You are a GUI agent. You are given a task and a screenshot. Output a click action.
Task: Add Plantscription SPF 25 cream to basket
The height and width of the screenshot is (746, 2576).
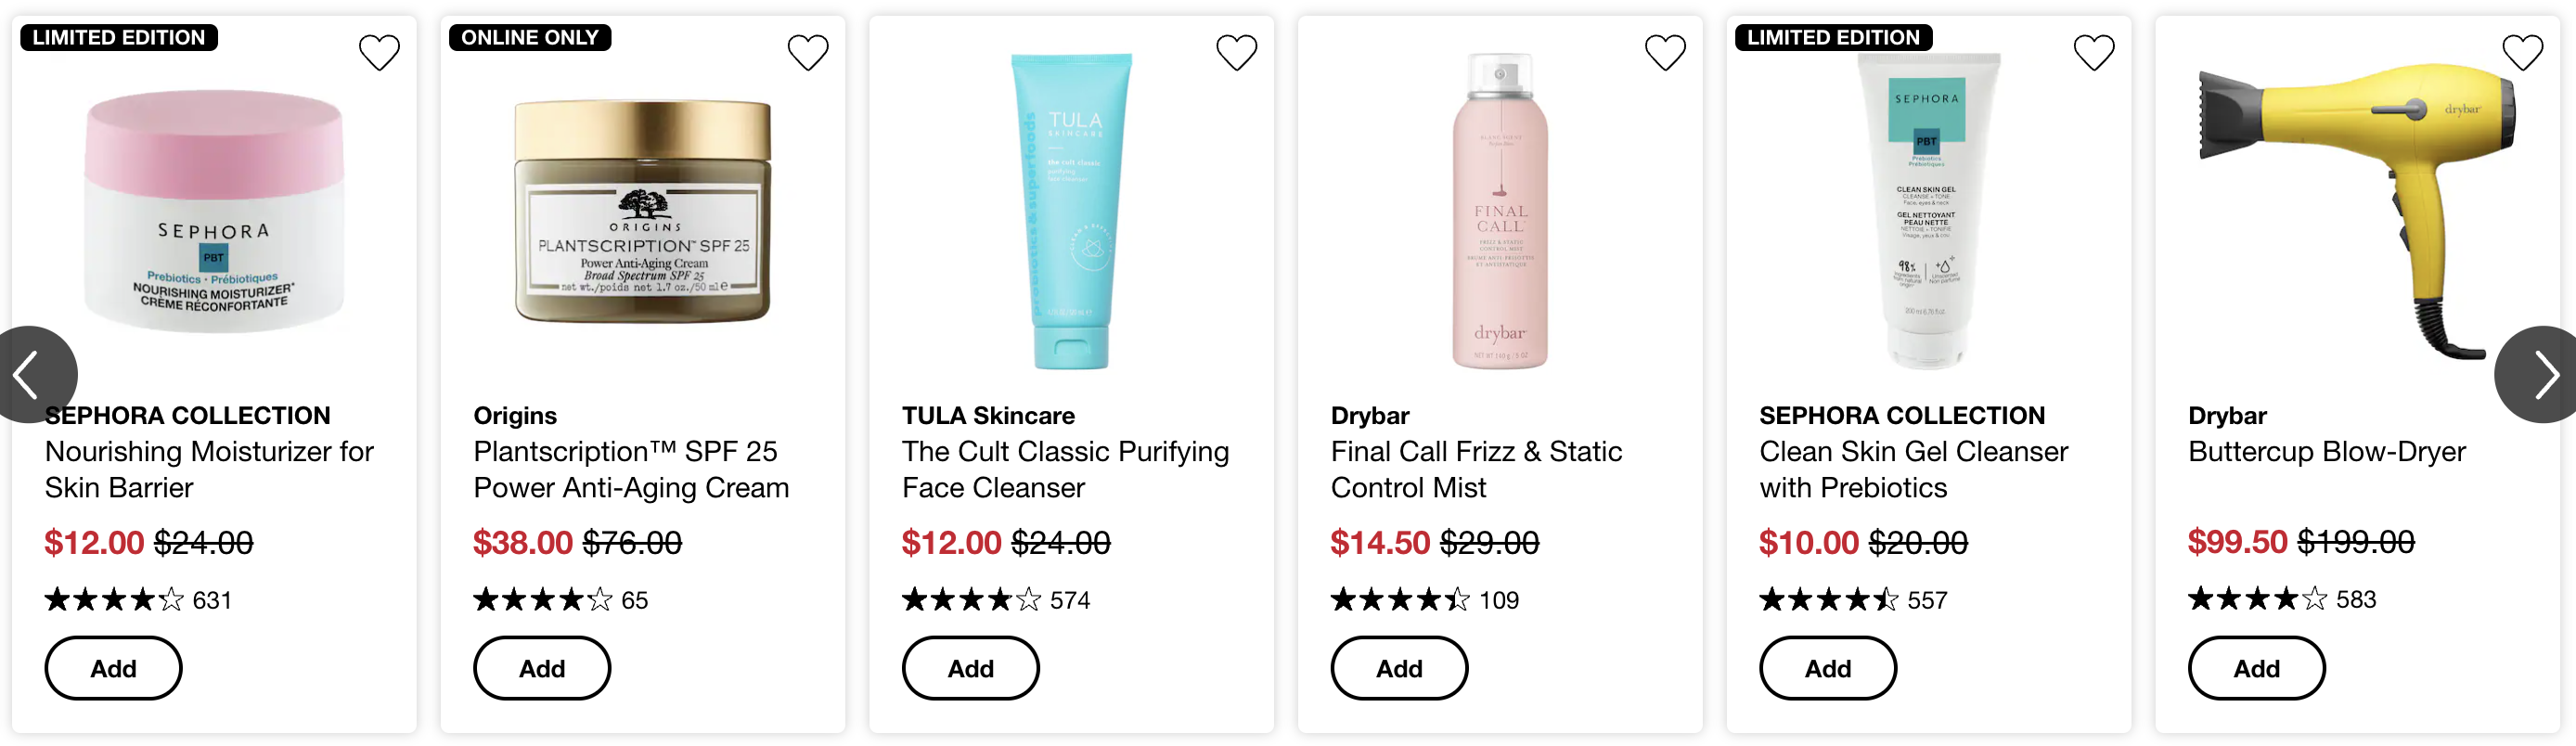point(542,668)
